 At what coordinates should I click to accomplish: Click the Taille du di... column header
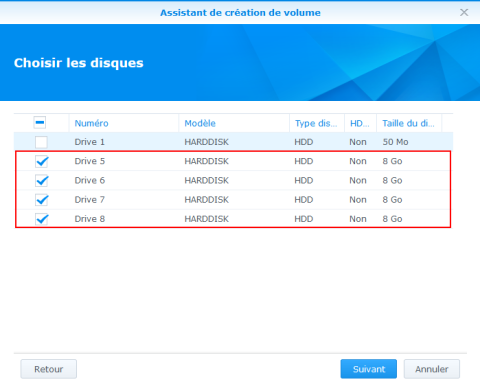point(409,123)
